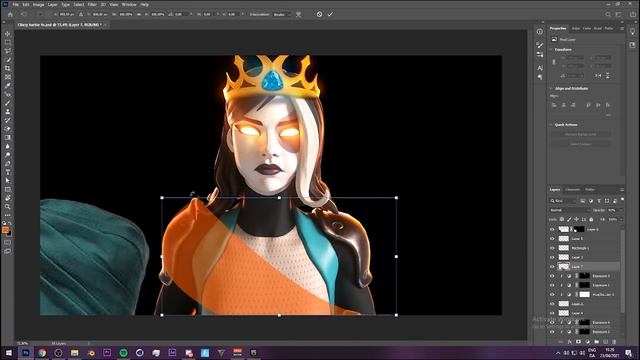Collapse the Align and Distribute section
This screenshot has width=640, height=360.
coord(551,88)
